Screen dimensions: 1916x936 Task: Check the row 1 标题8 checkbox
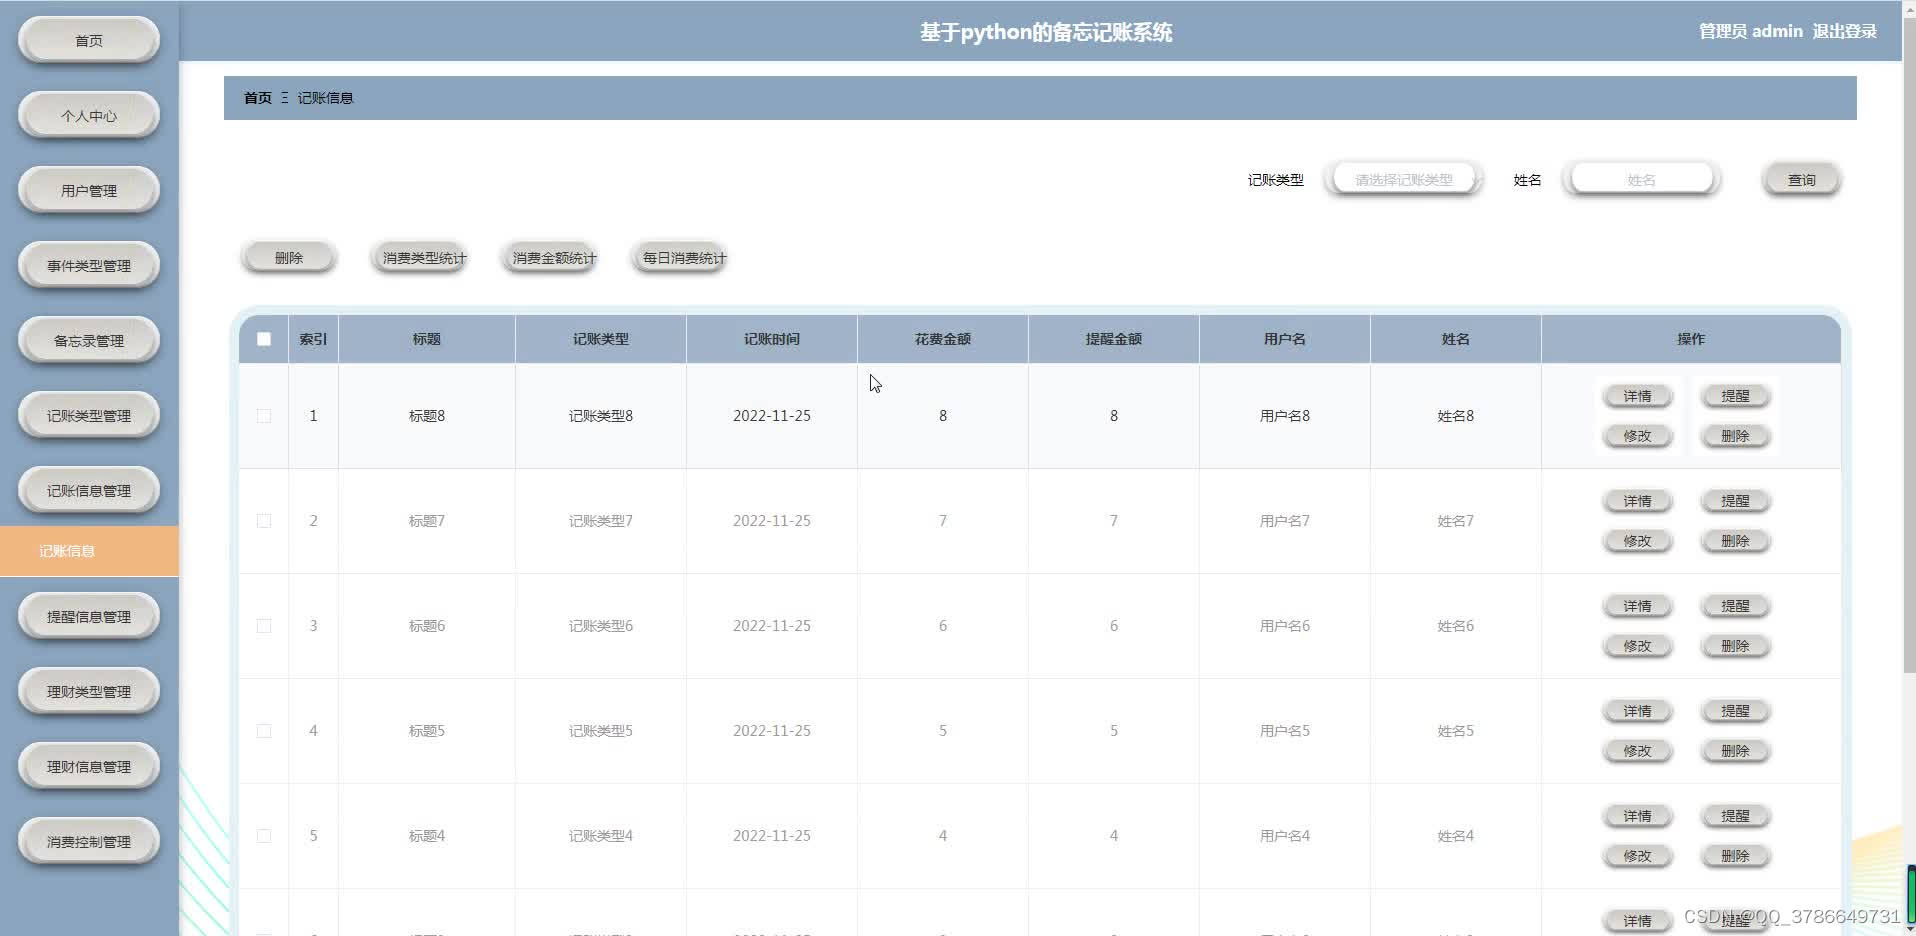pyautogui.click(x=264, y=416)
